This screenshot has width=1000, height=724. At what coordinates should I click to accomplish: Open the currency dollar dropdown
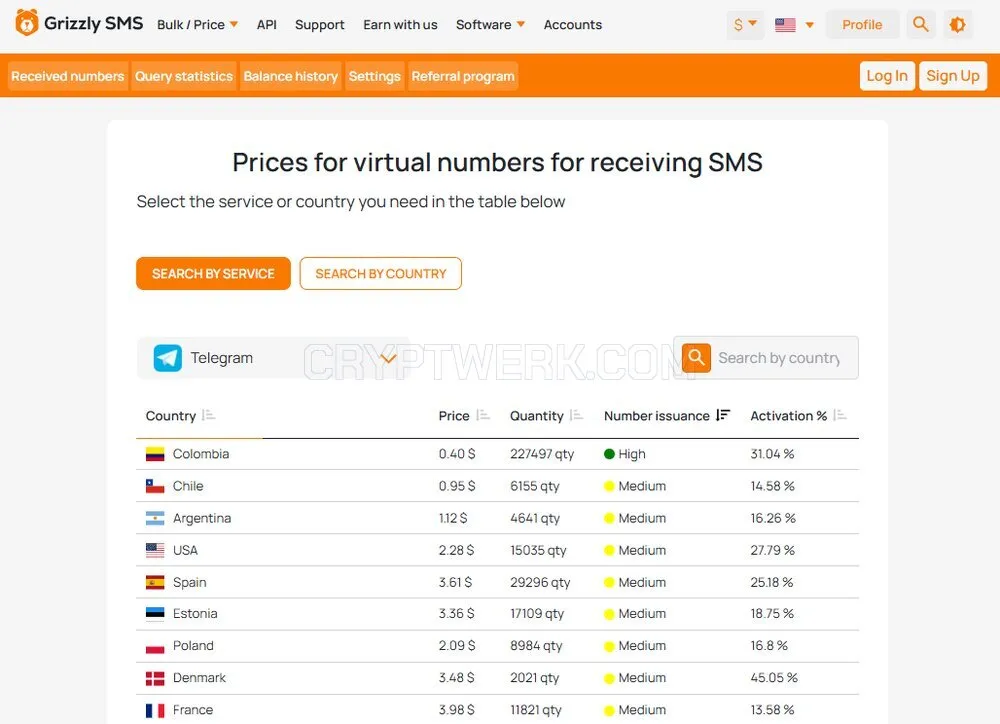point(745,24)
